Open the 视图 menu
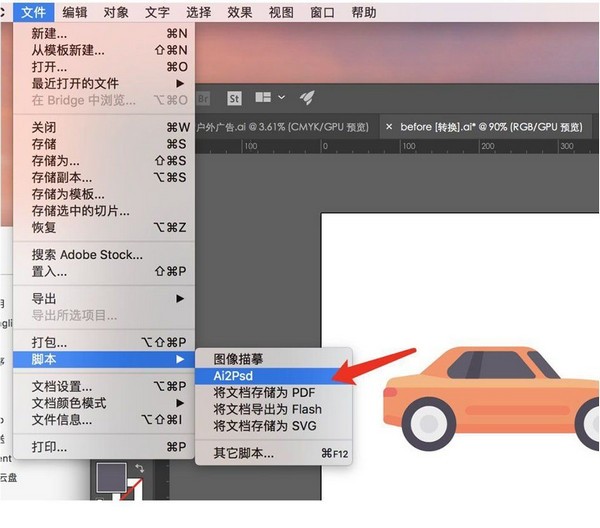The width and height of the screenshot is (600, 528). click(281, 12)
